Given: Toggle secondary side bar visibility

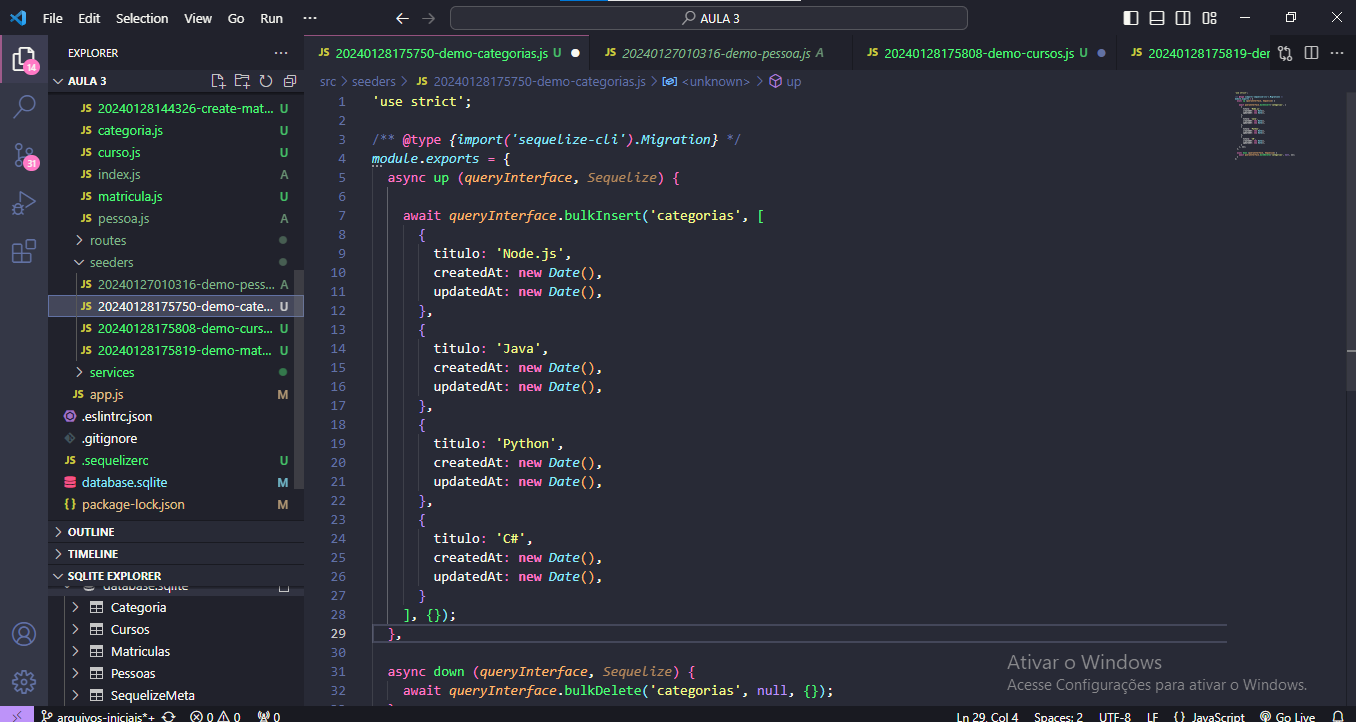Looking at the screenshot, I should (1183, 18).
